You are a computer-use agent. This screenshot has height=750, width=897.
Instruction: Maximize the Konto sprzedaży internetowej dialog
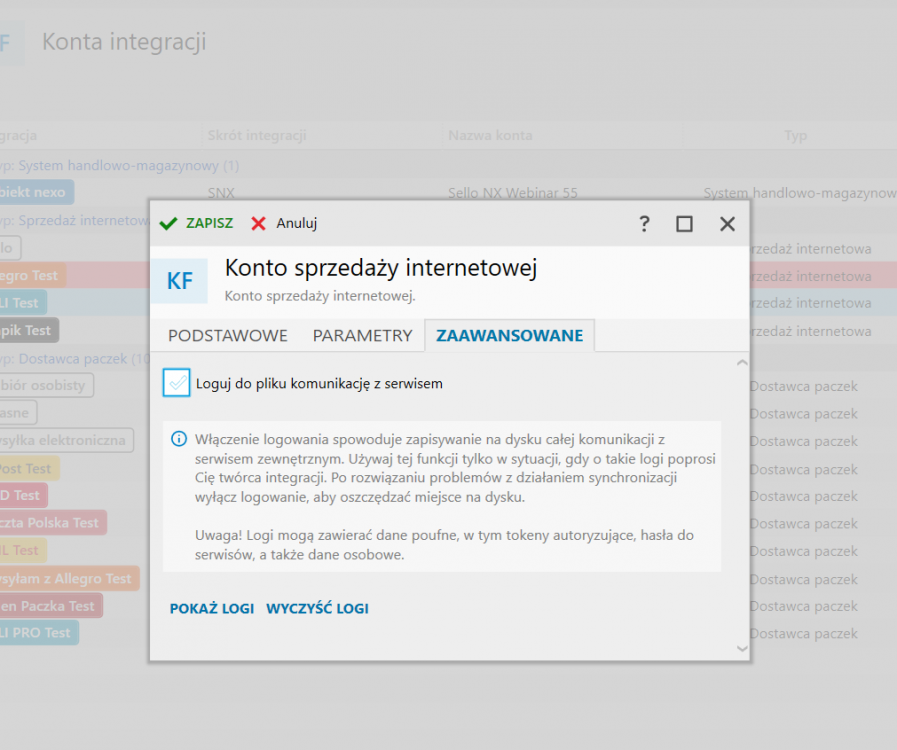(x=684, y=224)
